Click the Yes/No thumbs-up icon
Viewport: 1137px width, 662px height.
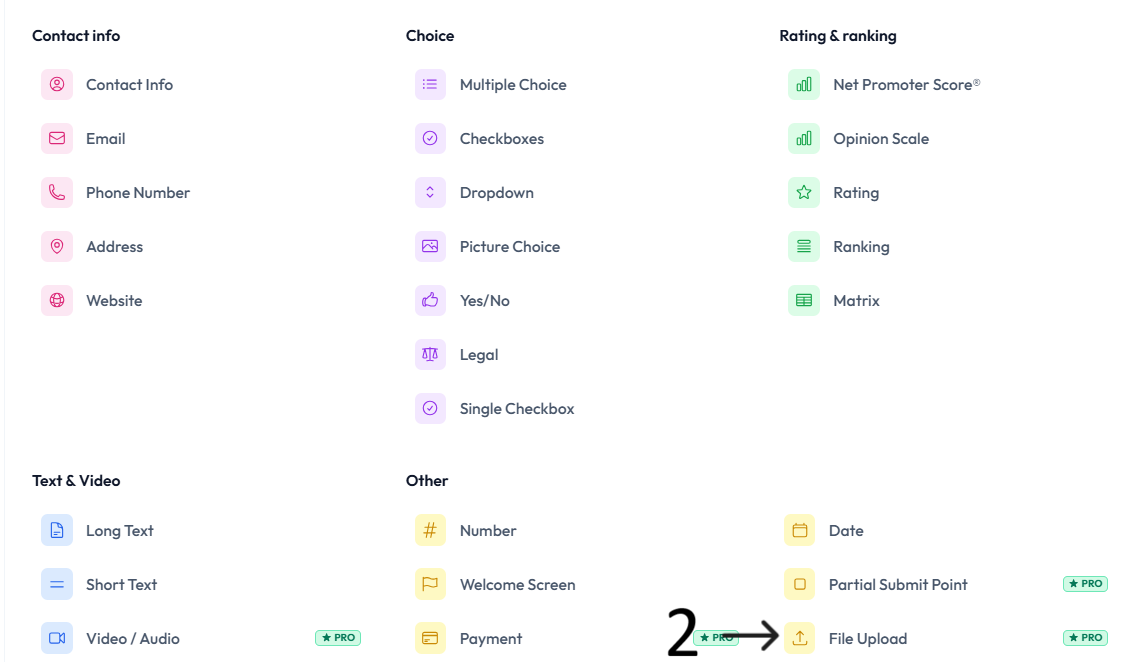(430, 300)
